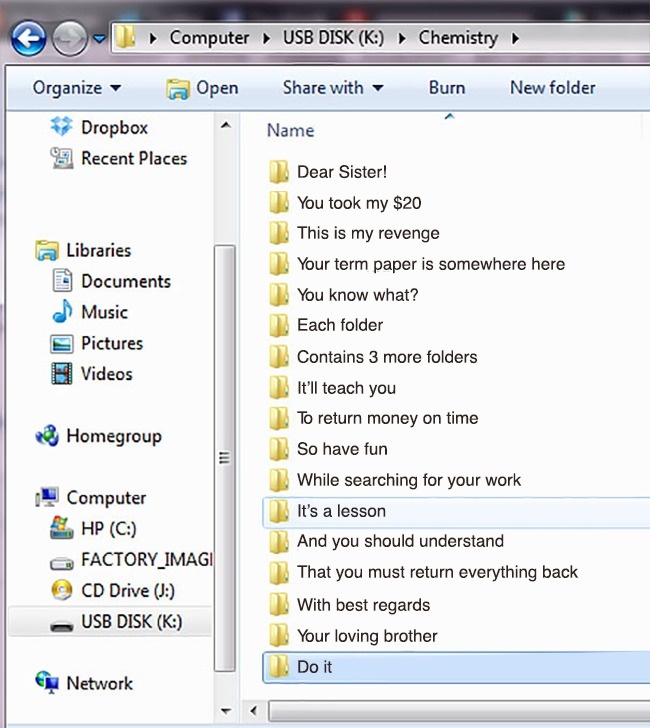This screenshot has width=650, height=728.
Task: Open the Videos library icon
Action: click(x=62, y=374)
